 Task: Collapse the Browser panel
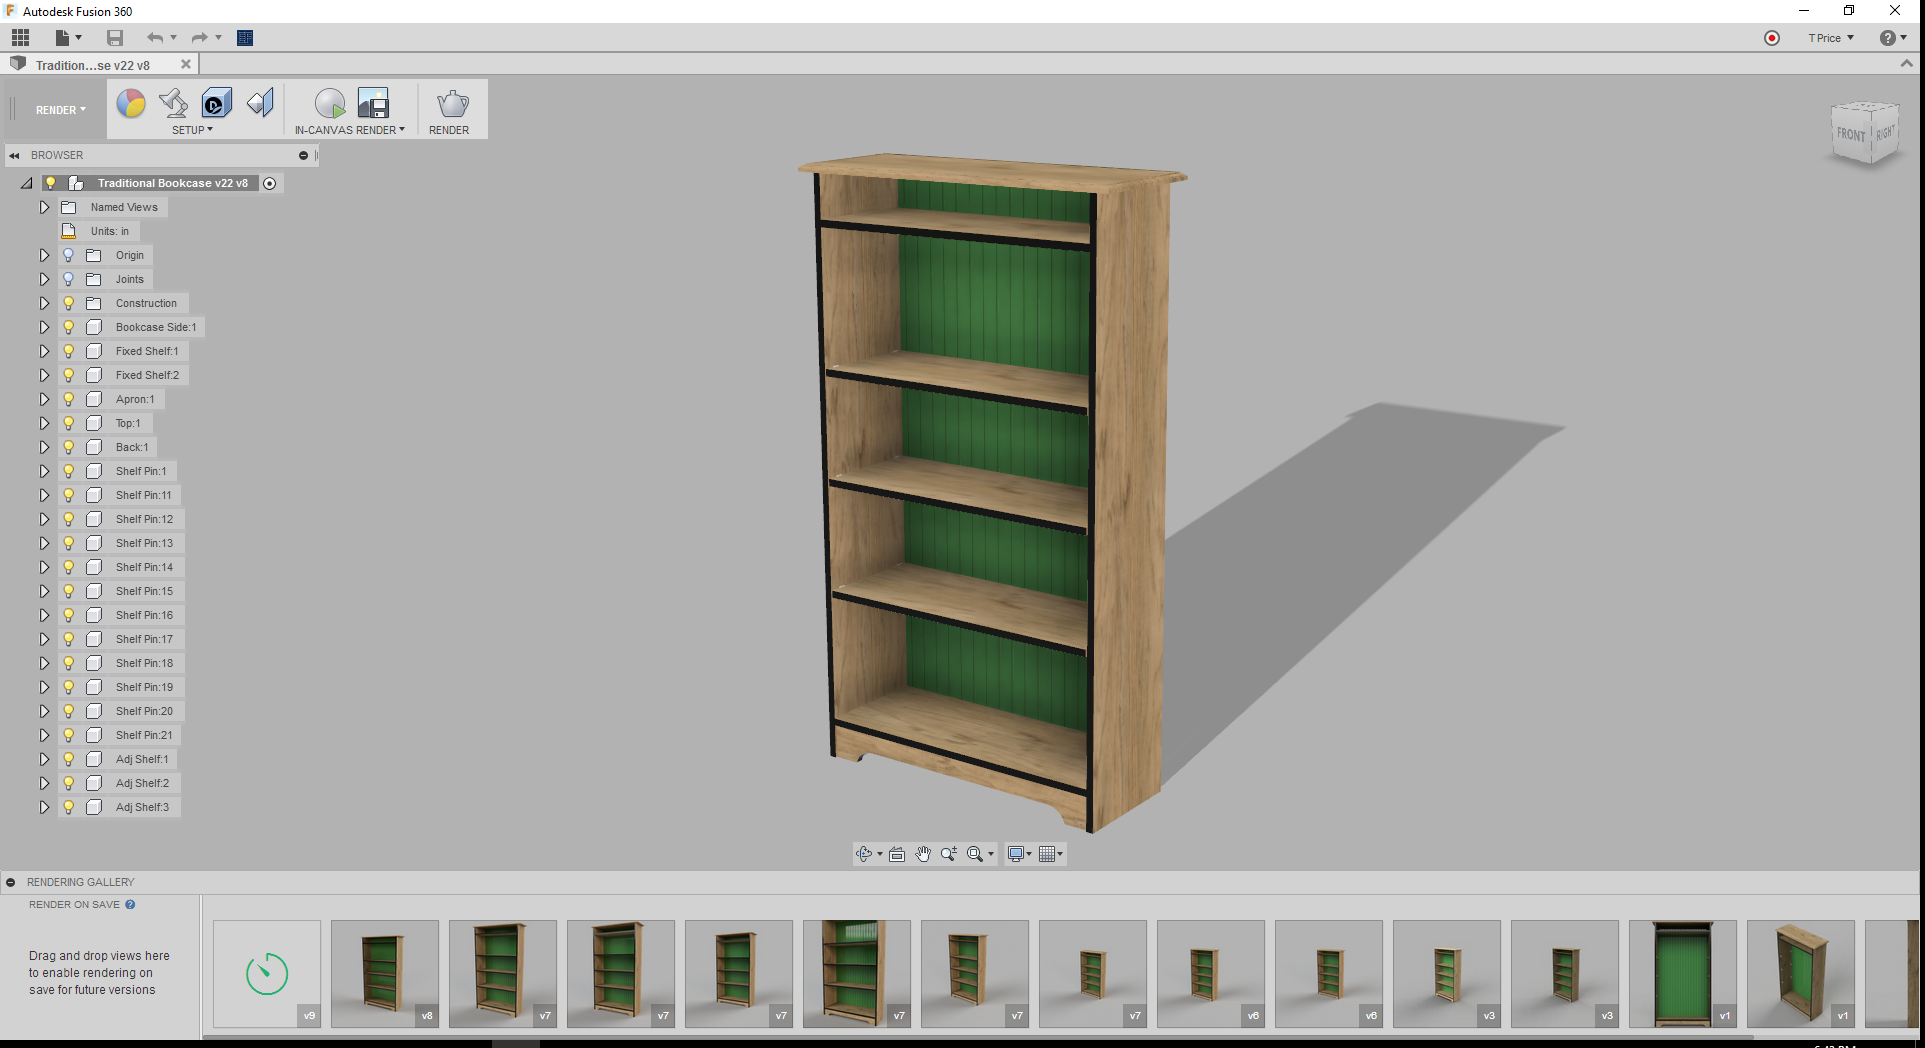click(x=13, y=155)
